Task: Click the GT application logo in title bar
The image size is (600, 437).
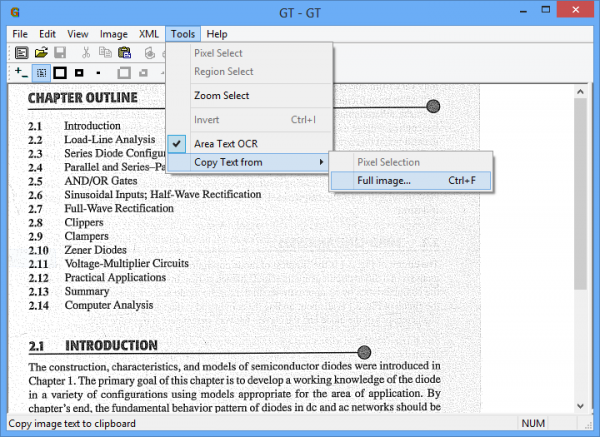Action: coord(15,13)
